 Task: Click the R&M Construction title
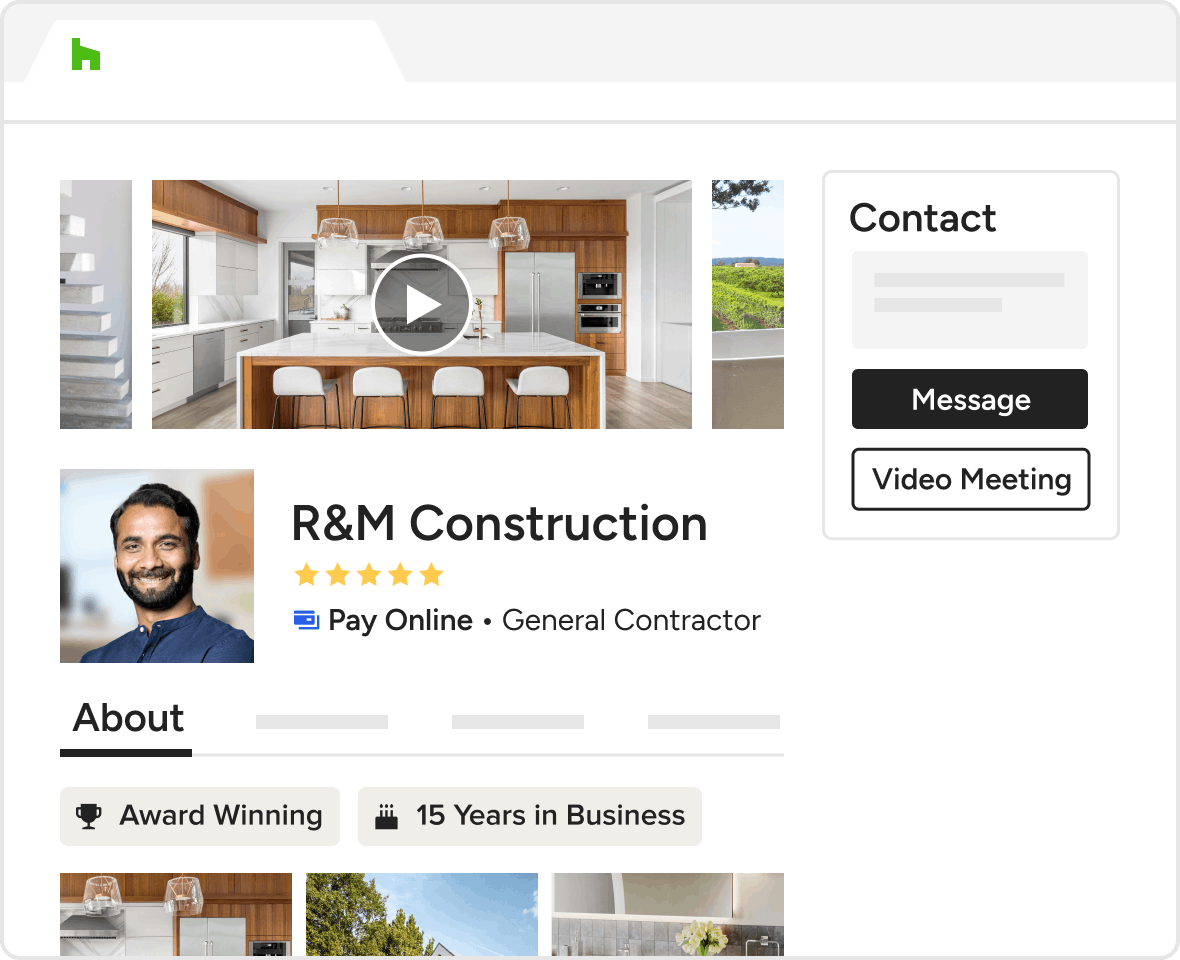tap(499, 523)
